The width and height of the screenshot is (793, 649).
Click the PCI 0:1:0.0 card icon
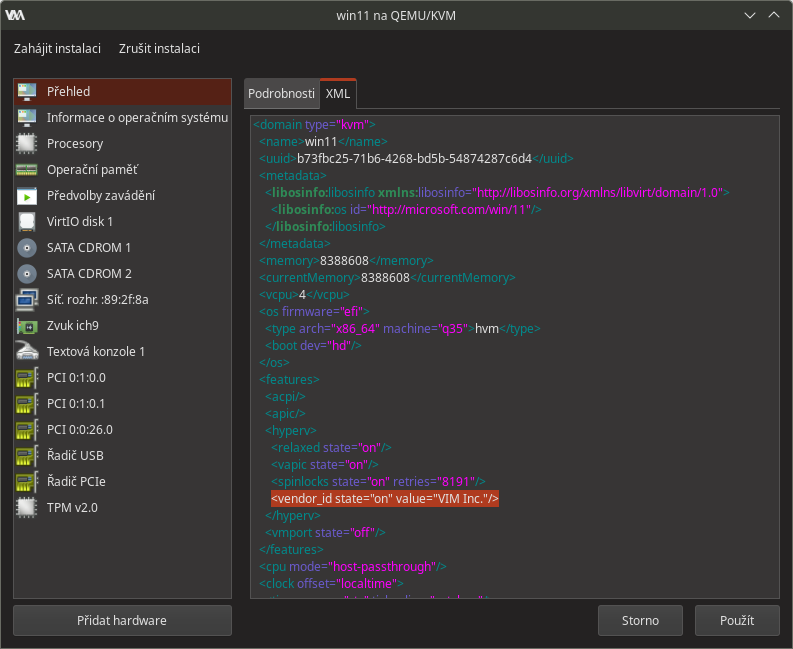pos(27,378)
